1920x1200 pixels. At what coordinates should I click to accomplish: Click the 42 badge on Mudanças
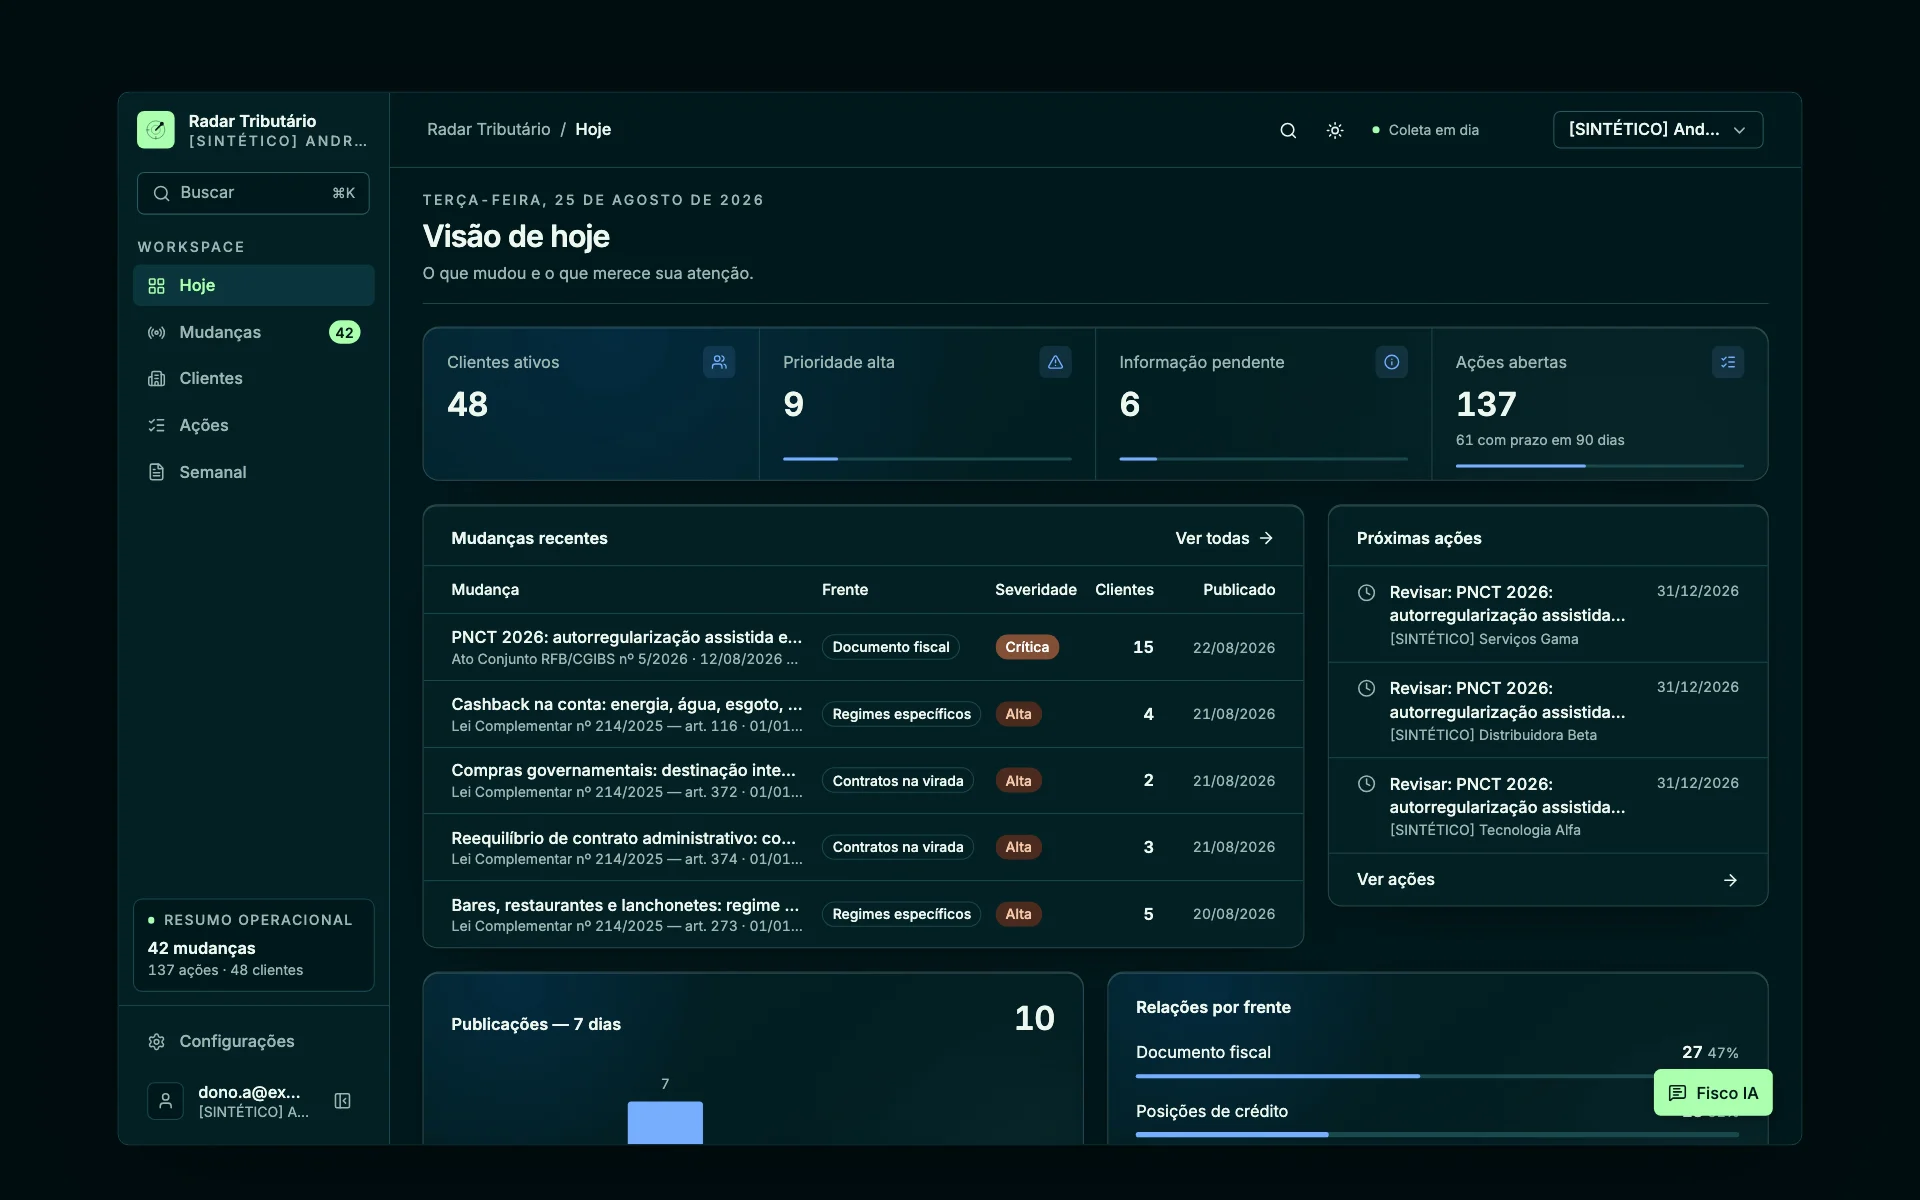tap(344, 332)
